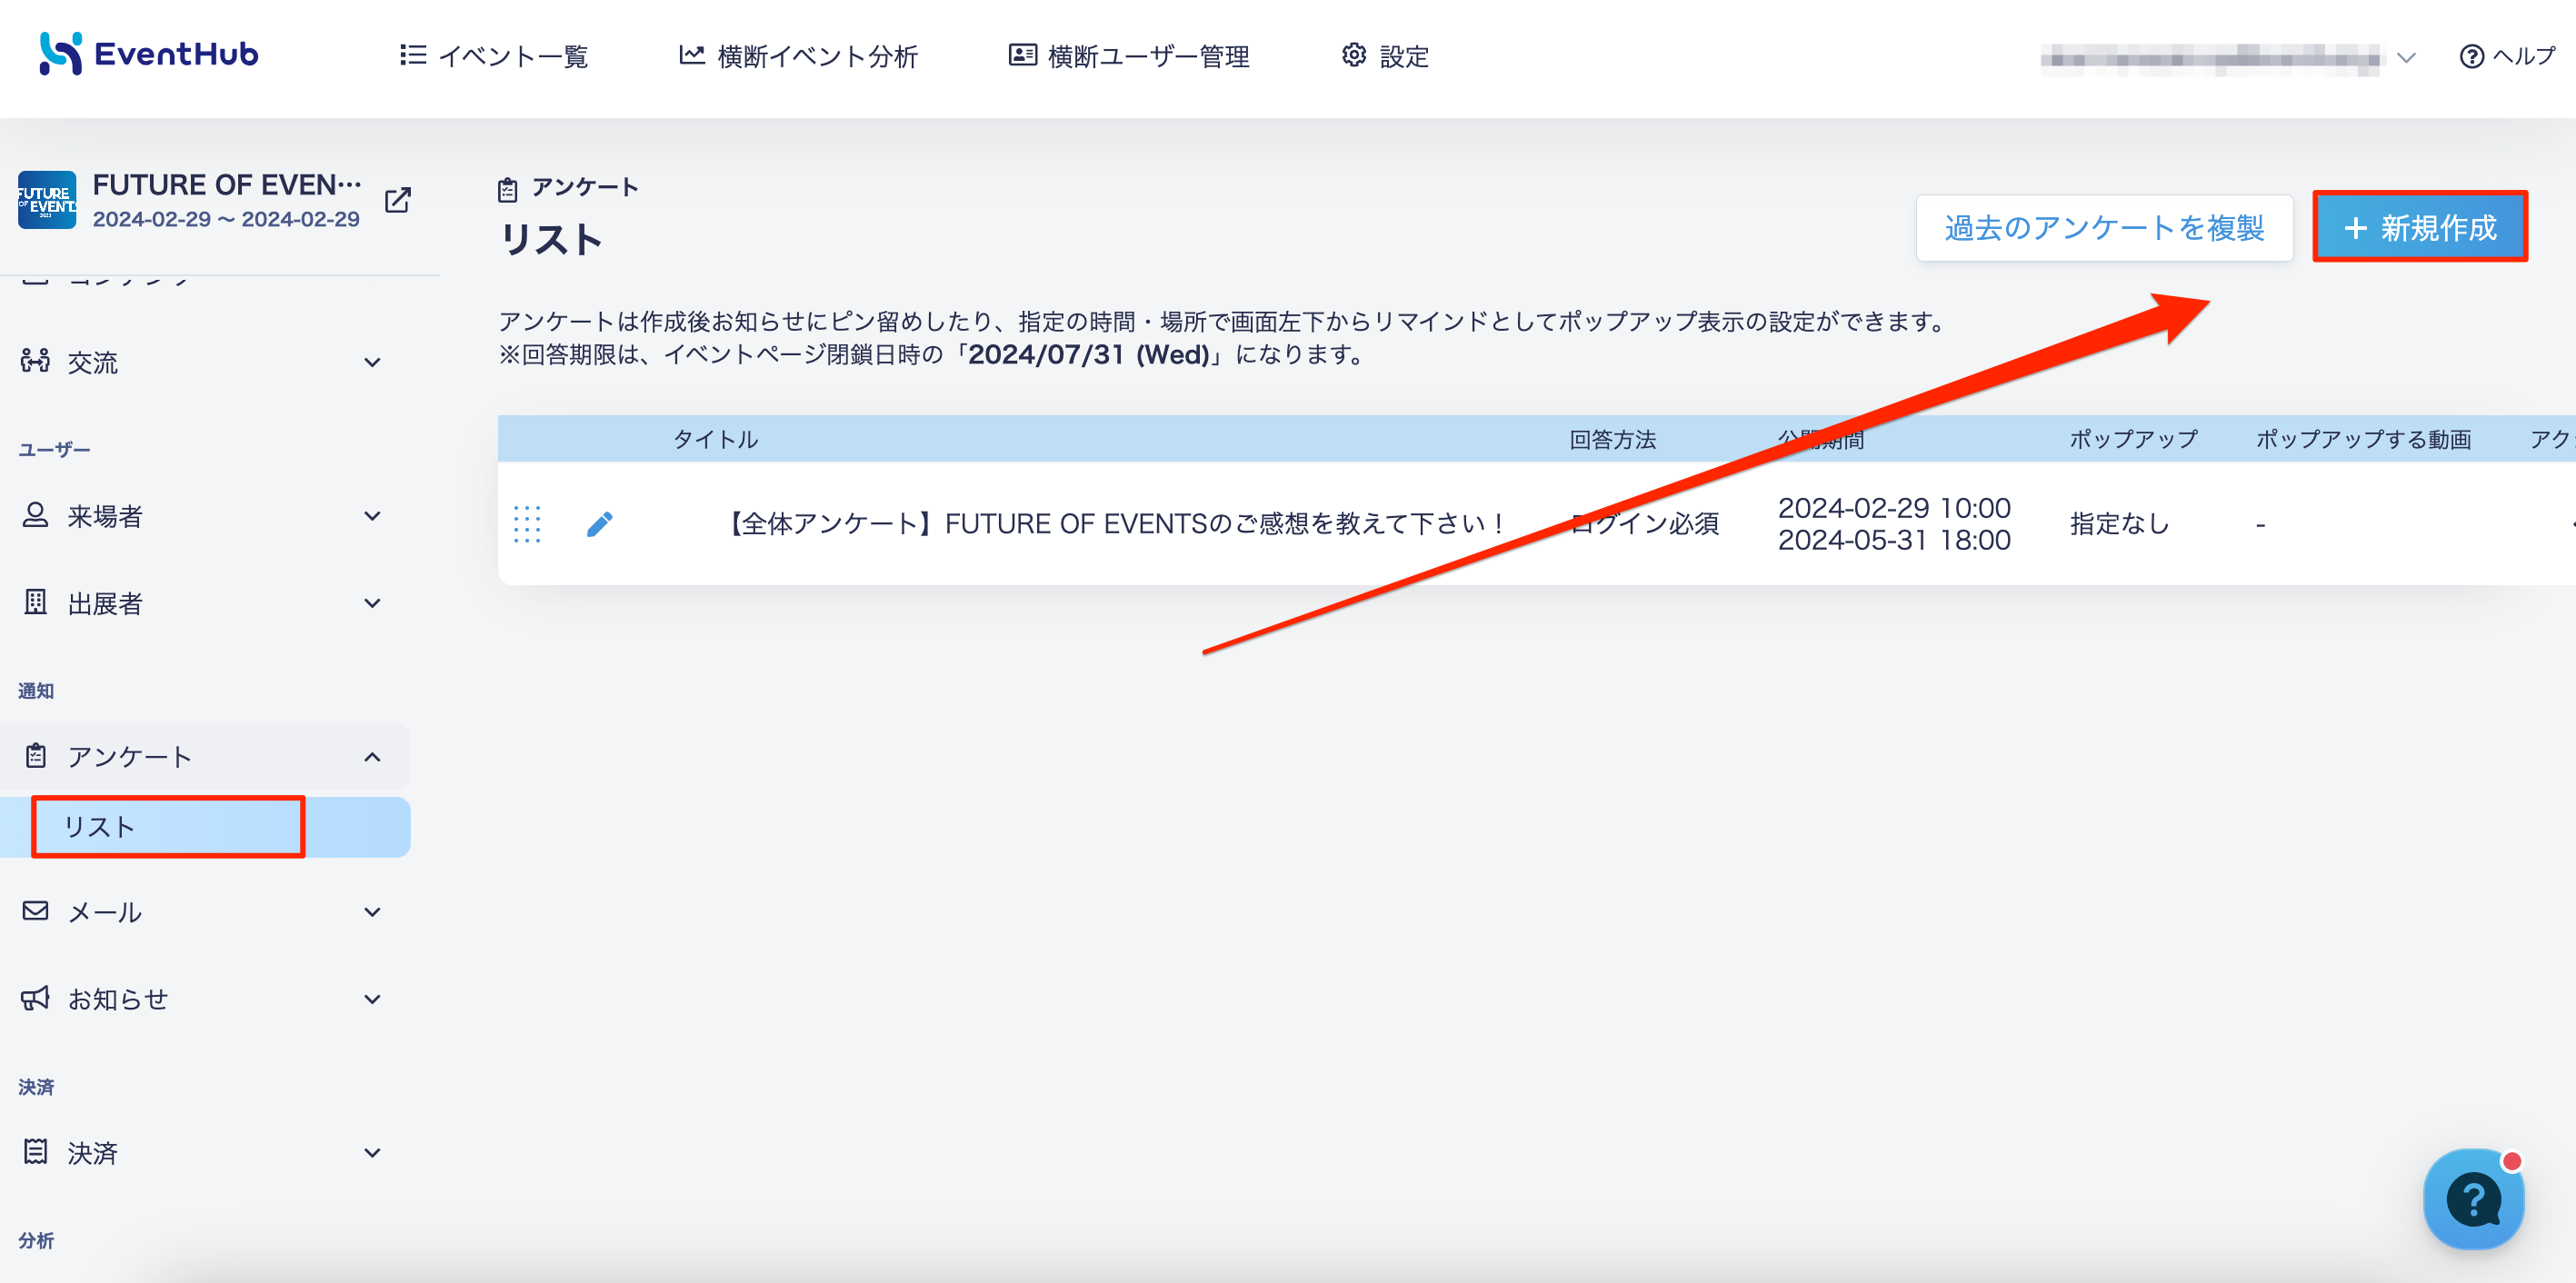Image resolution: width=2576 pixels, height=1283 pixels.
Task: Click the アンケート breadcrumb clipboard icon
Action: point(508,189)
